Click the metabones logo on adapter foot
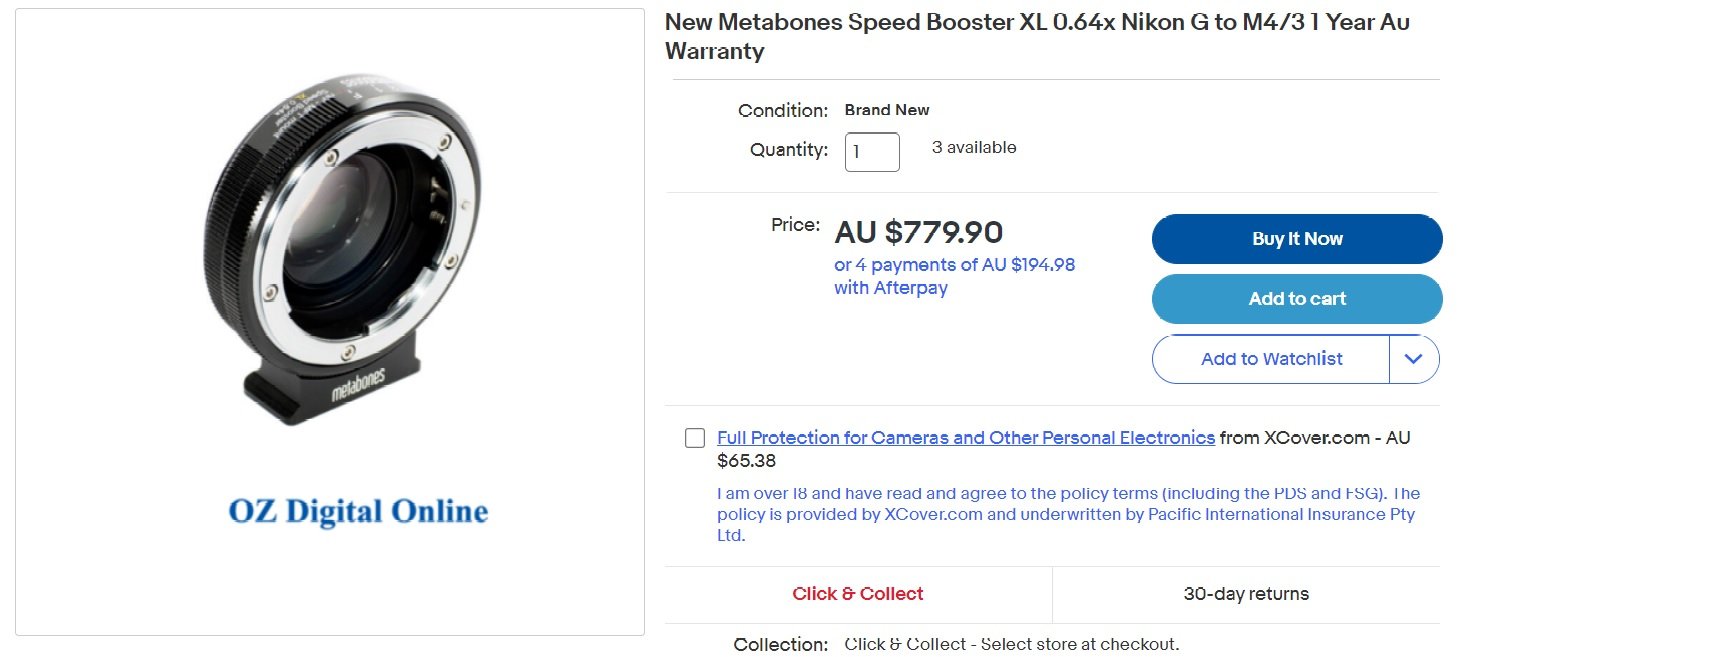 point(358,384)
